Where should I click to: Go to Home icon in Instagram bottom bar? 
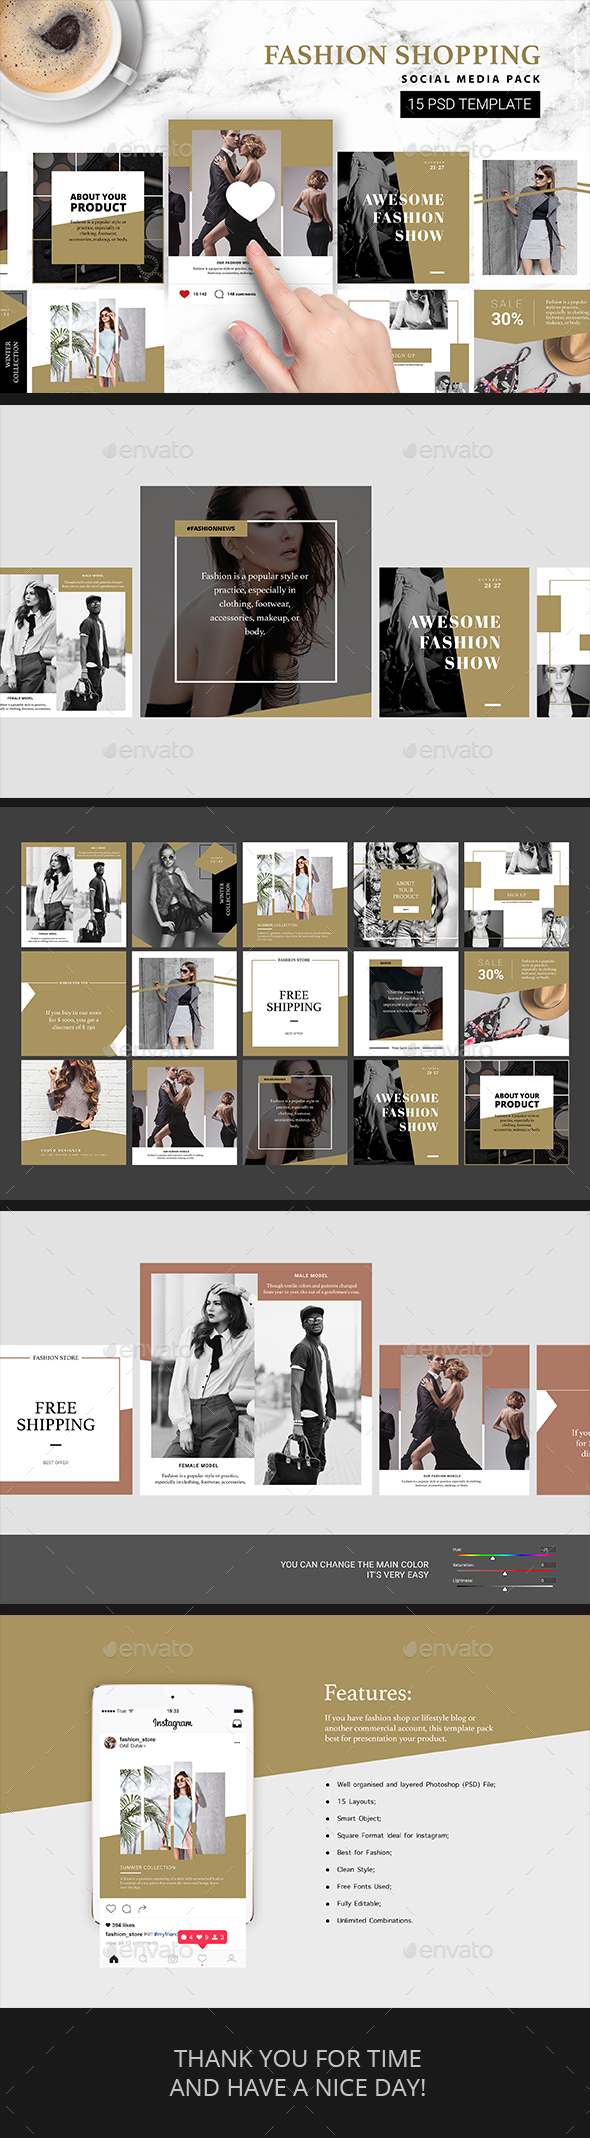pyautogui.click(x=114, y=1959)
